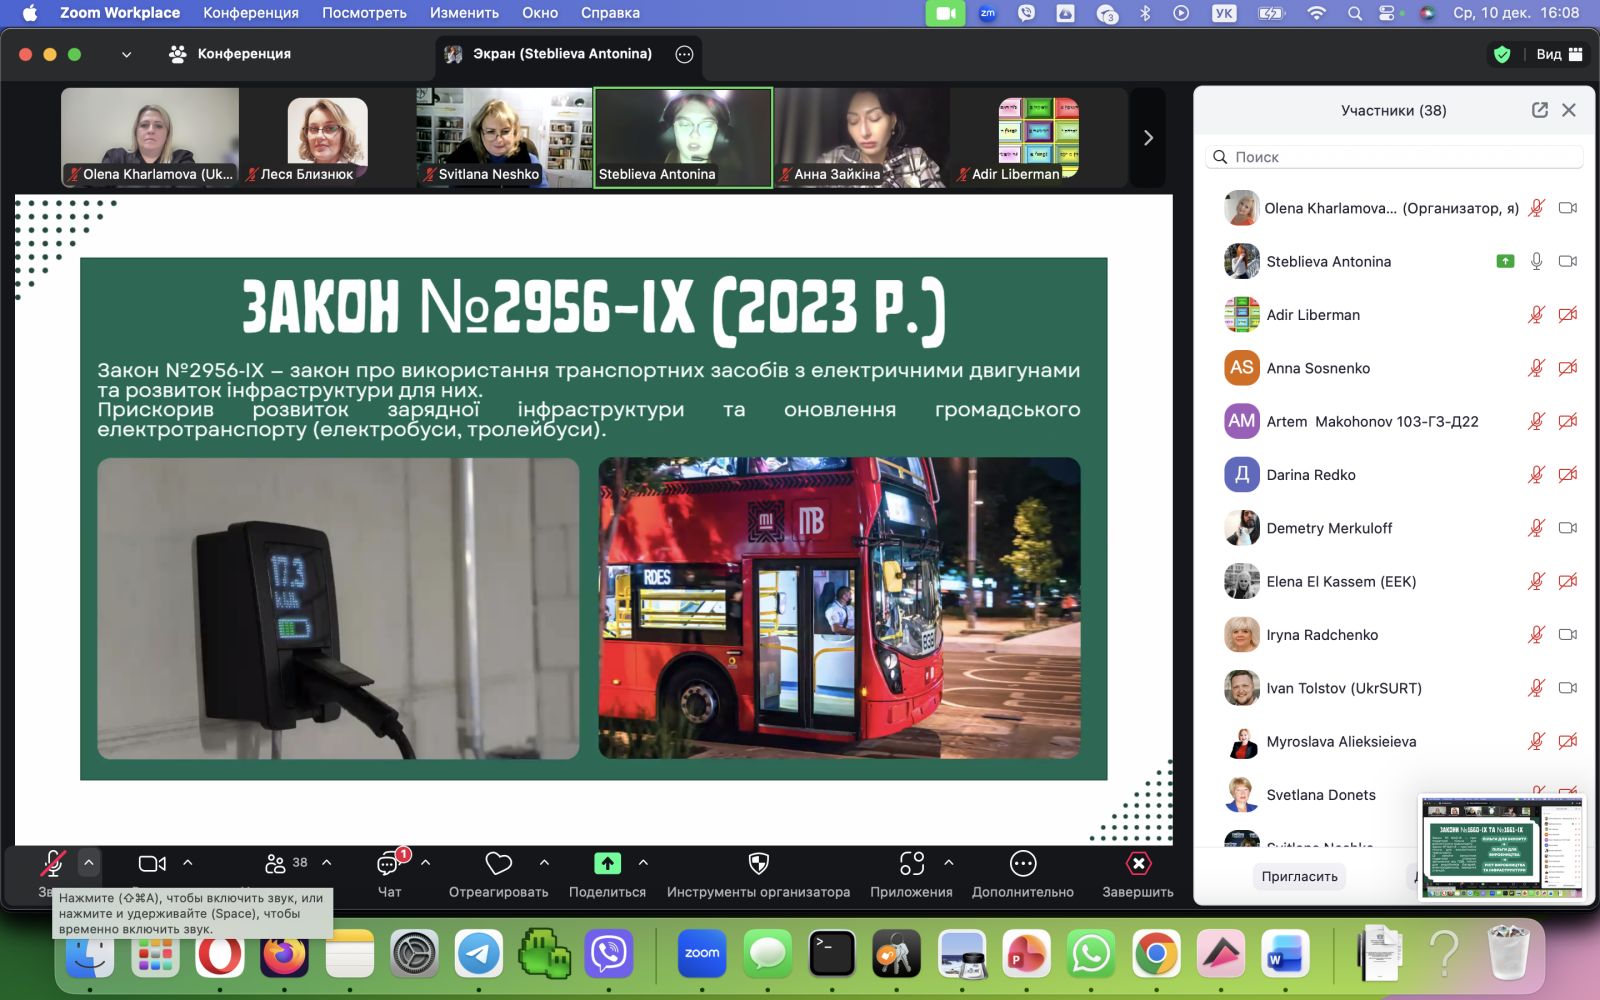Click the green Share screen icon
Viewport: 1600px width, 1000px height.
tap(607, 864)
